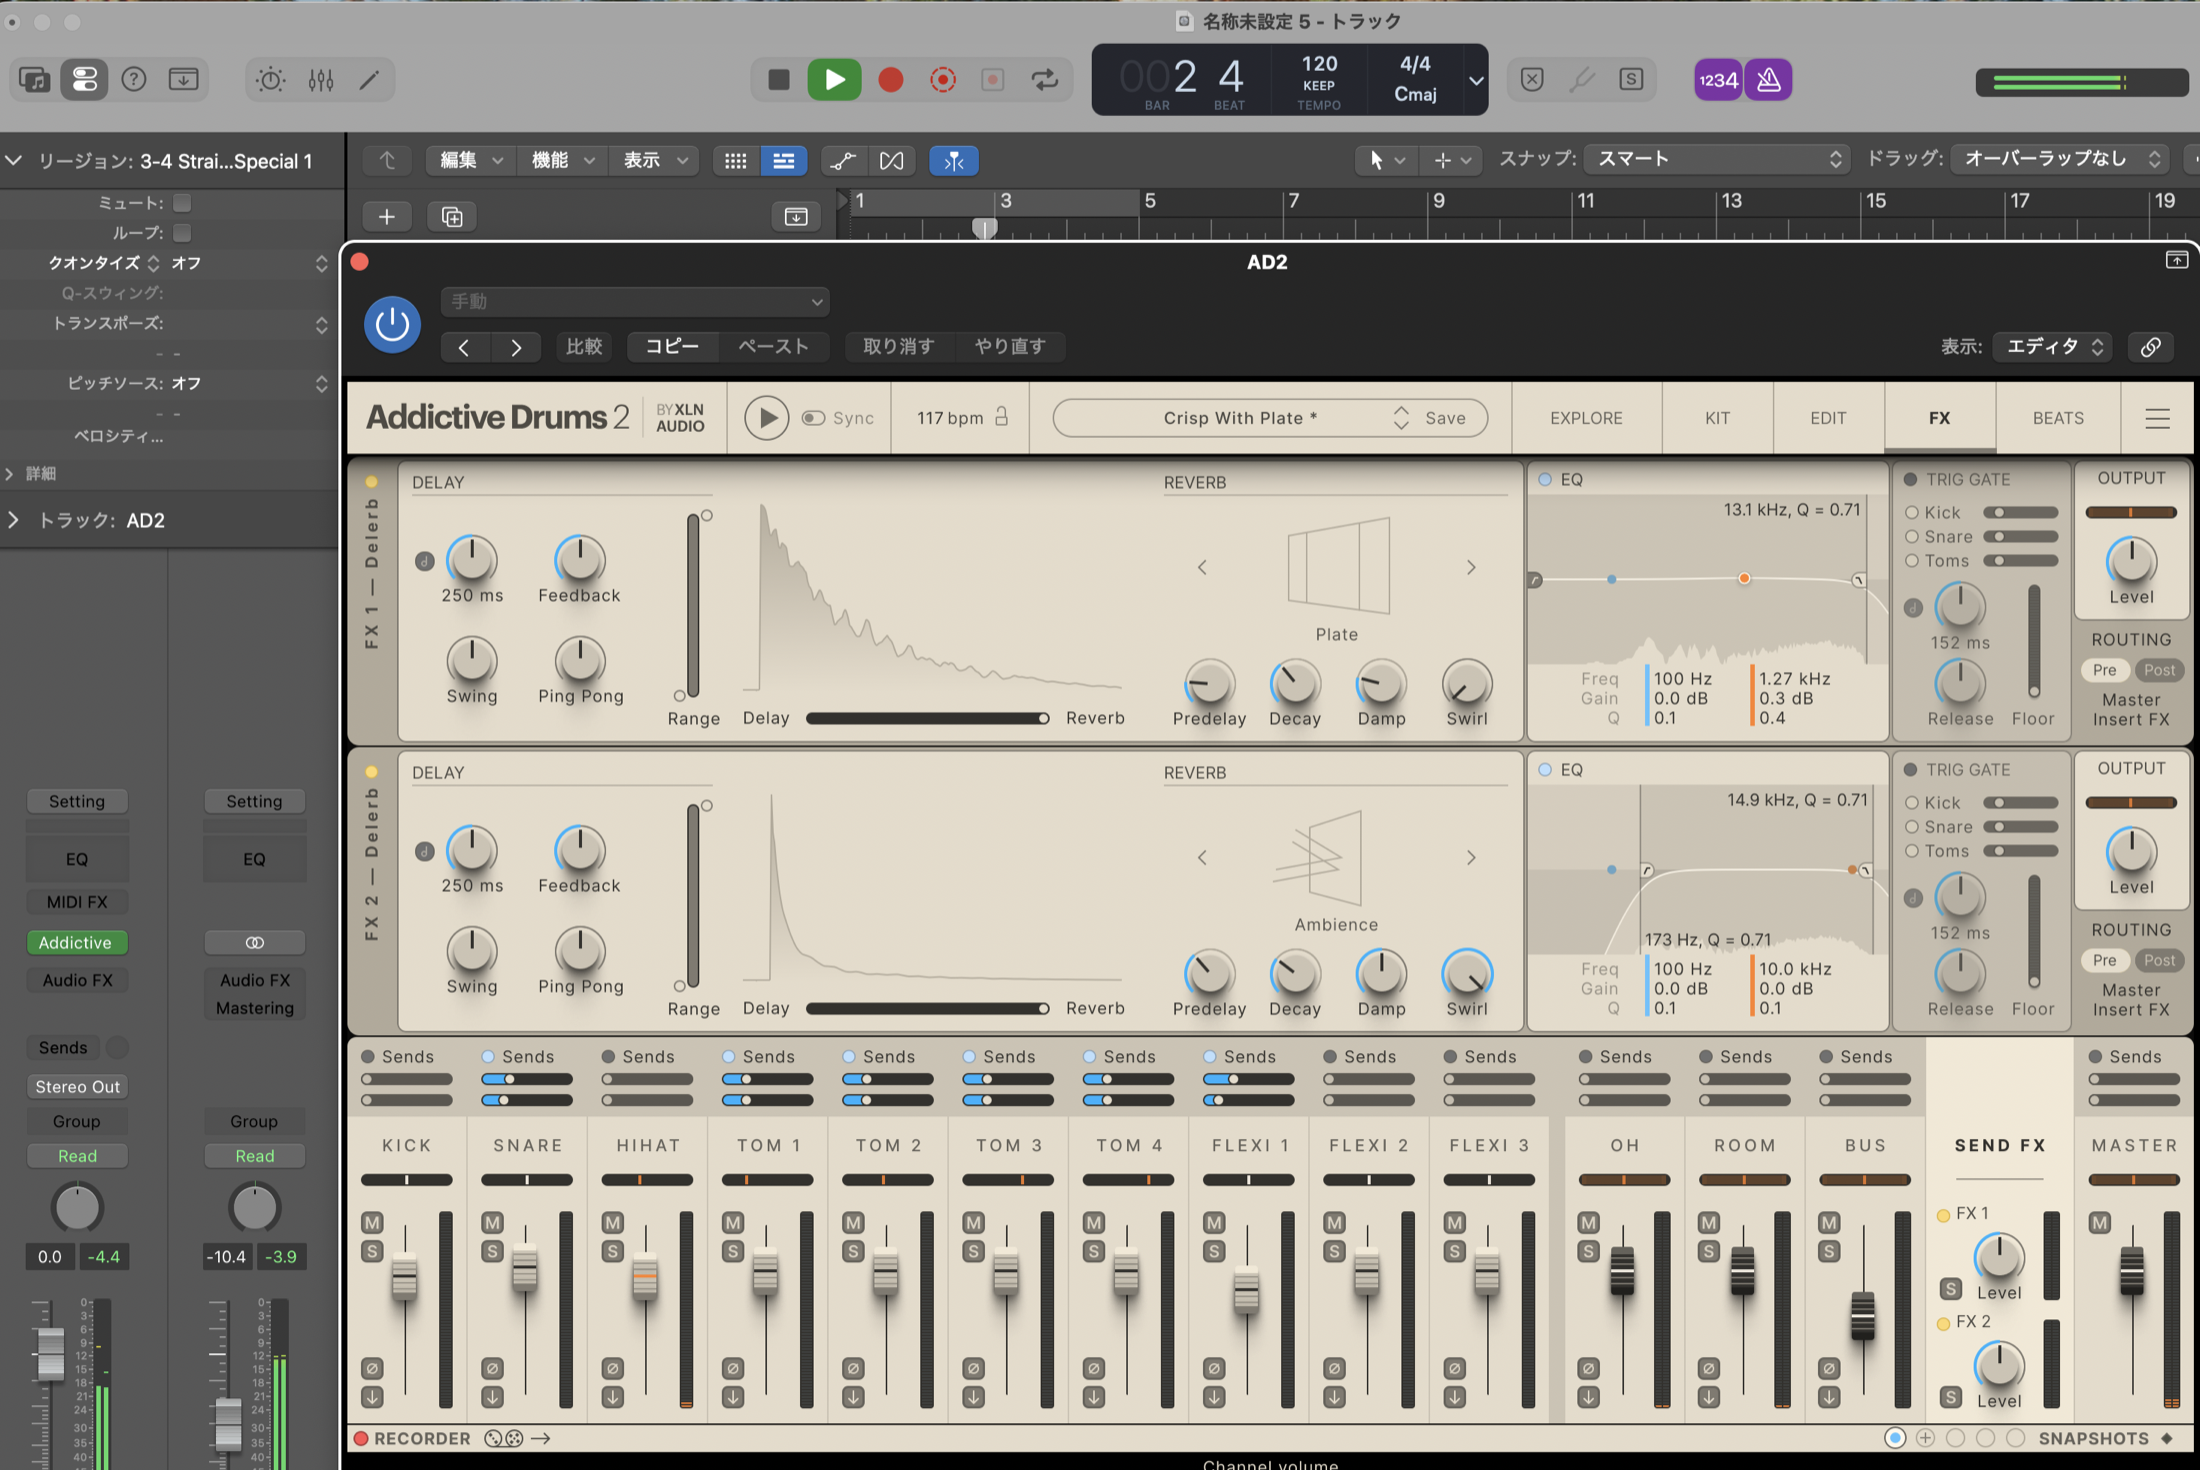This screenshot has height=1470, width=2200.
Task: Click the duplicate track icon
Action: coord(452,217)
